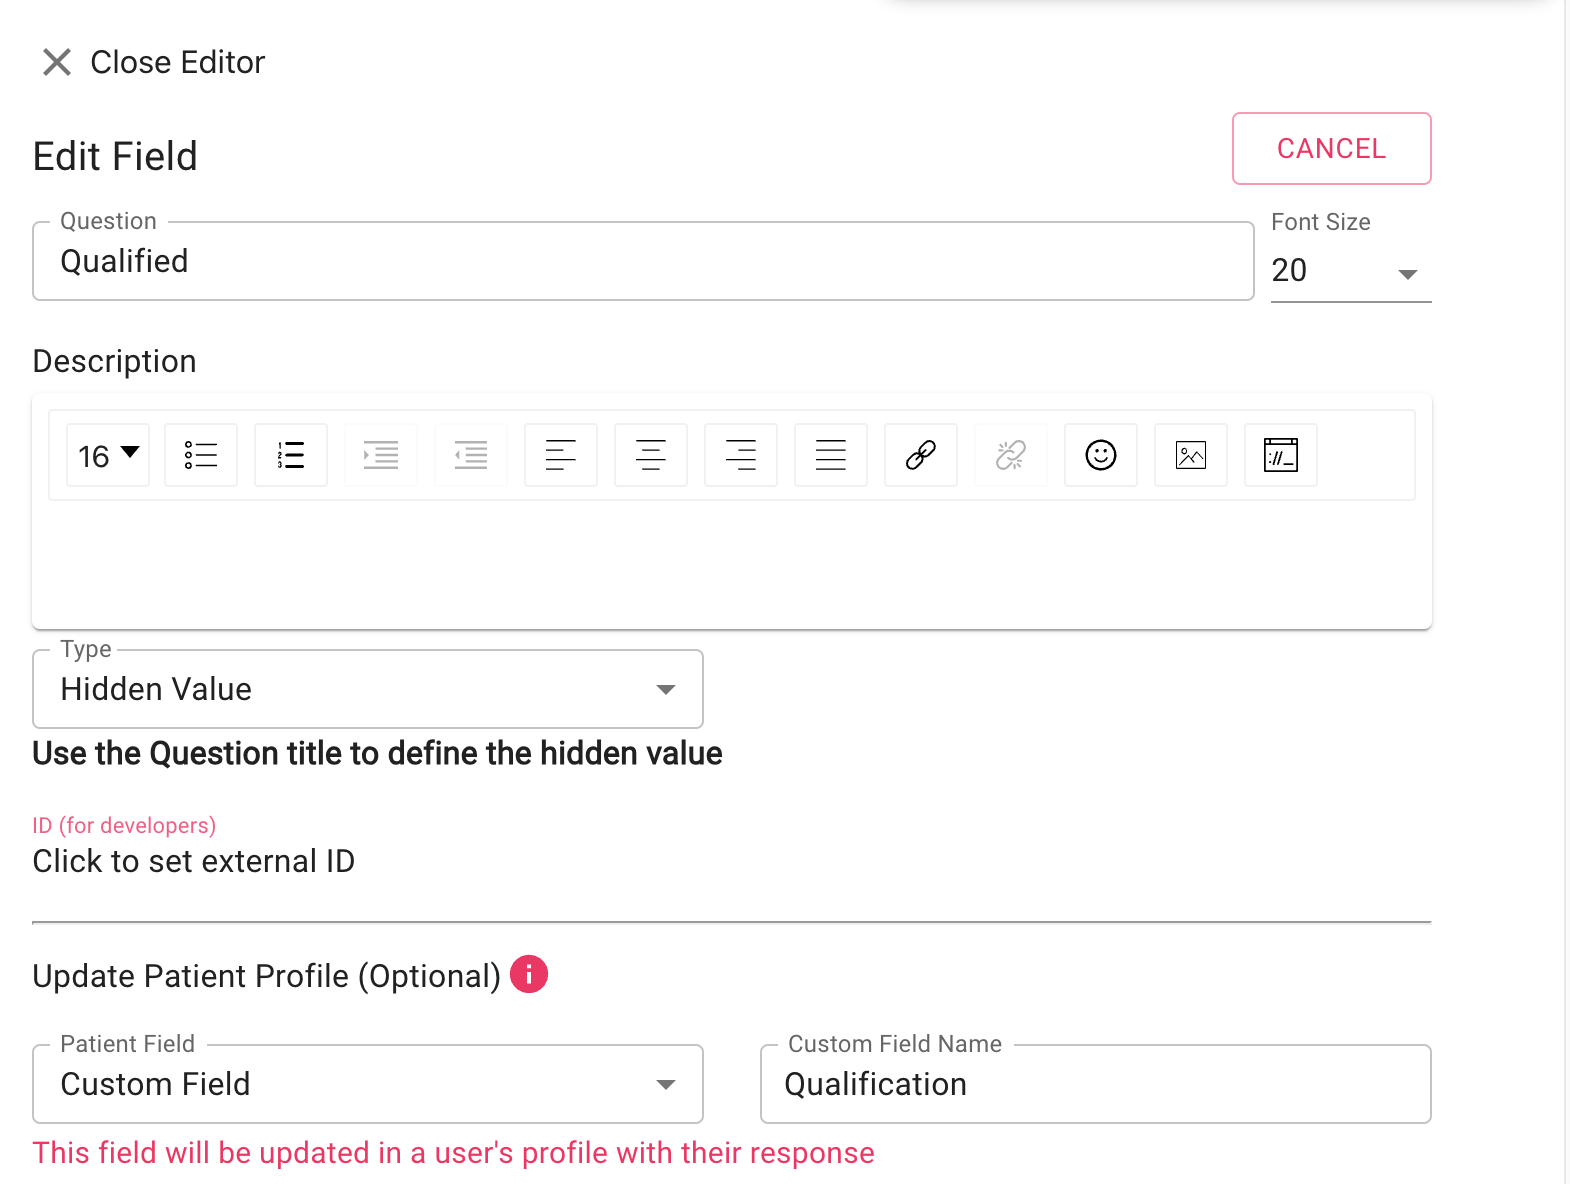Image resolution: width=1570 pixels, height=1184 pixels.
Task: Click the outdent icon in toolbar
Action: (471, 455)
